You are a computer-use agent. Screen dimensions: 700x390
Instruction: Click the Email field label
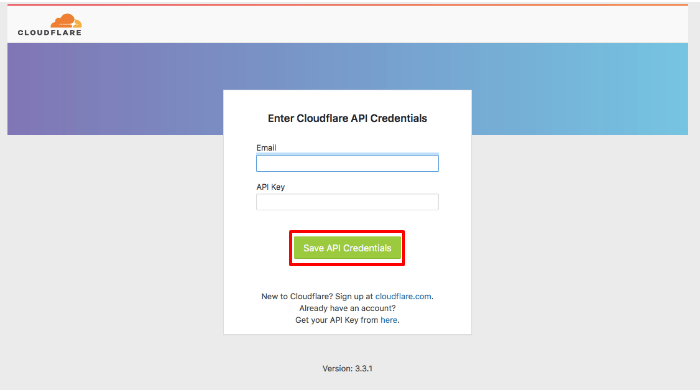point(266,148)
